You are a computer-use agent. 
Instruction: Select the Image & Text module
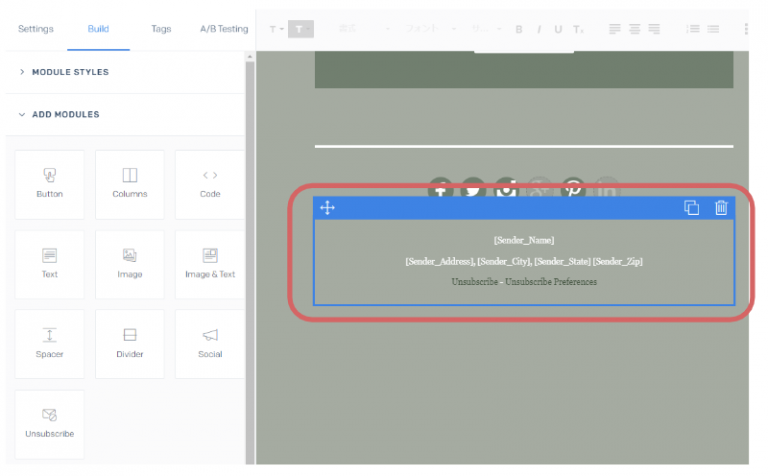210,264
